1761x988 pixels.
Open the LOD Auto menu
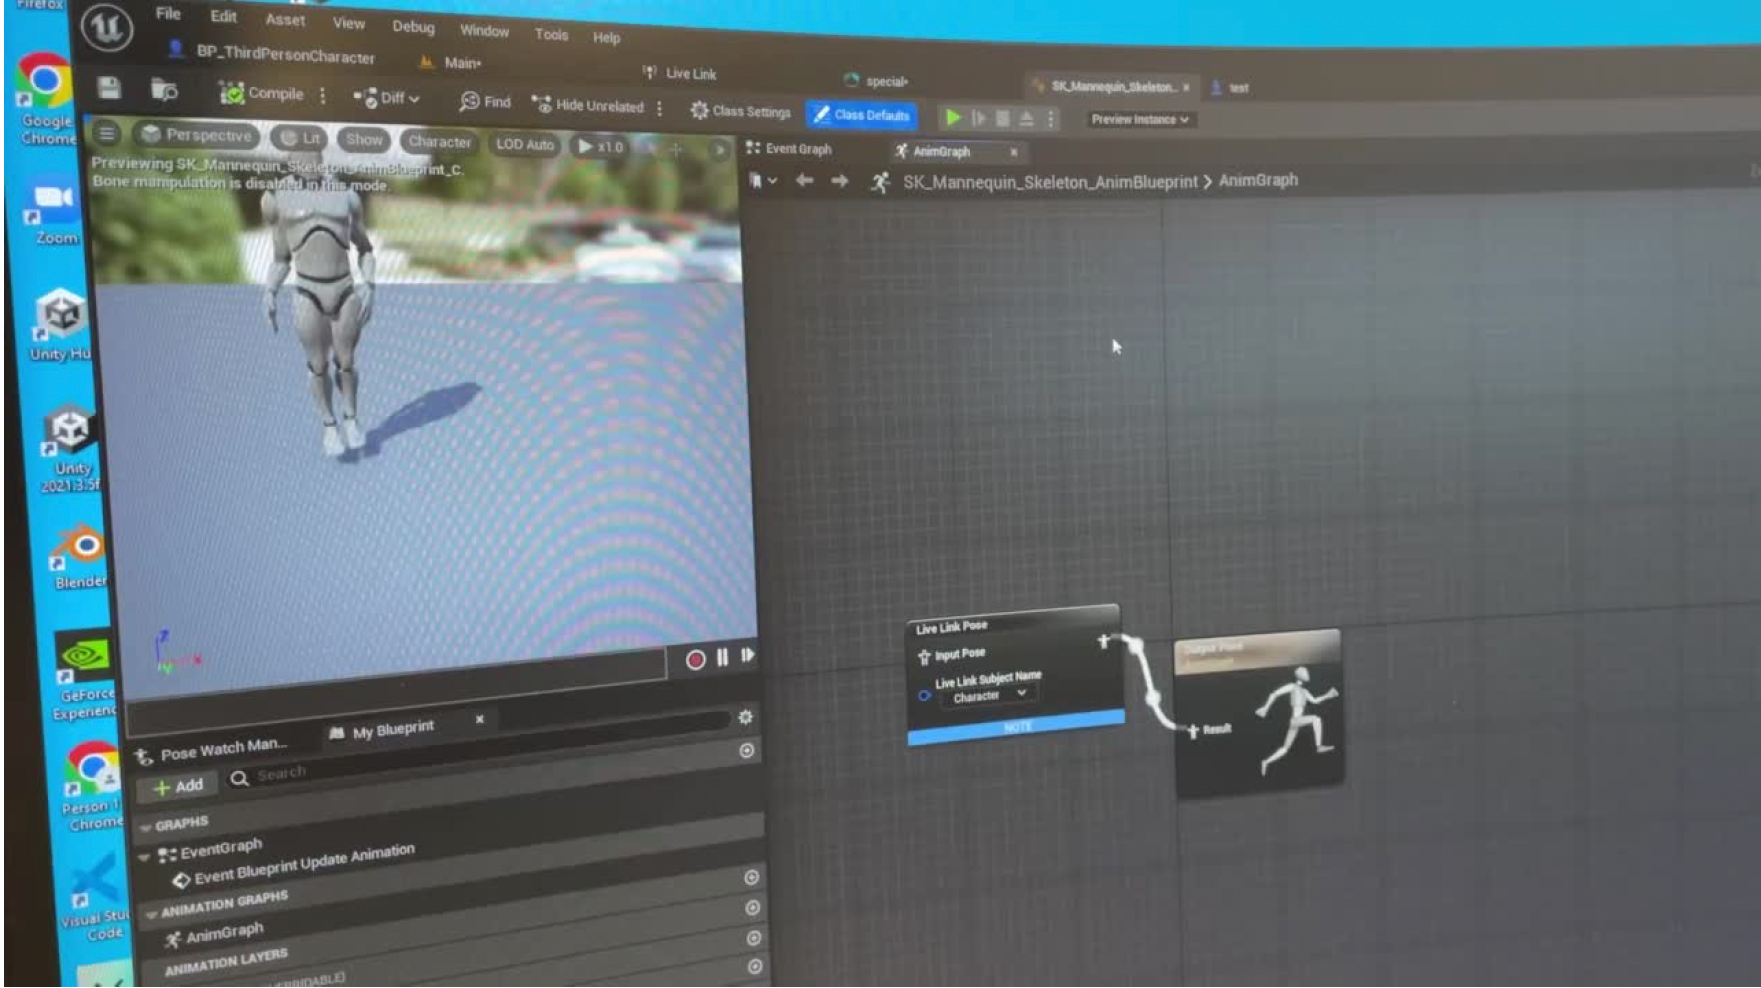tap(525, 144)
